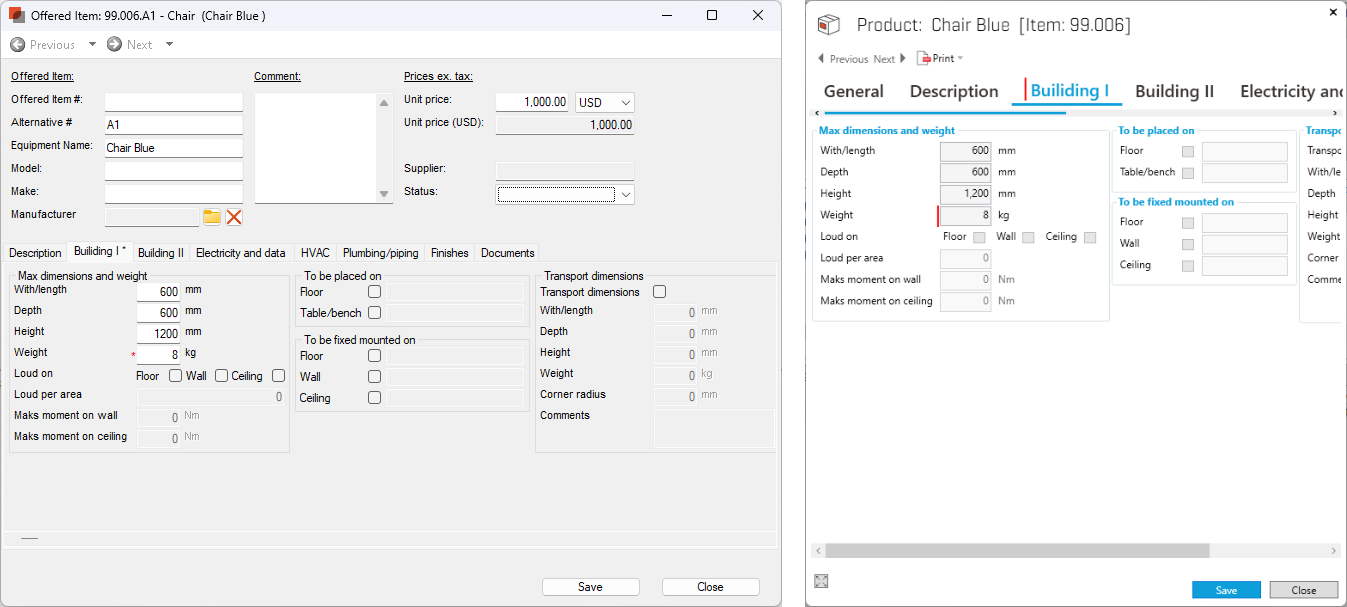
Task: Click the yellow folder icon beside Manufacturer
Action: [x=211, y=217]
